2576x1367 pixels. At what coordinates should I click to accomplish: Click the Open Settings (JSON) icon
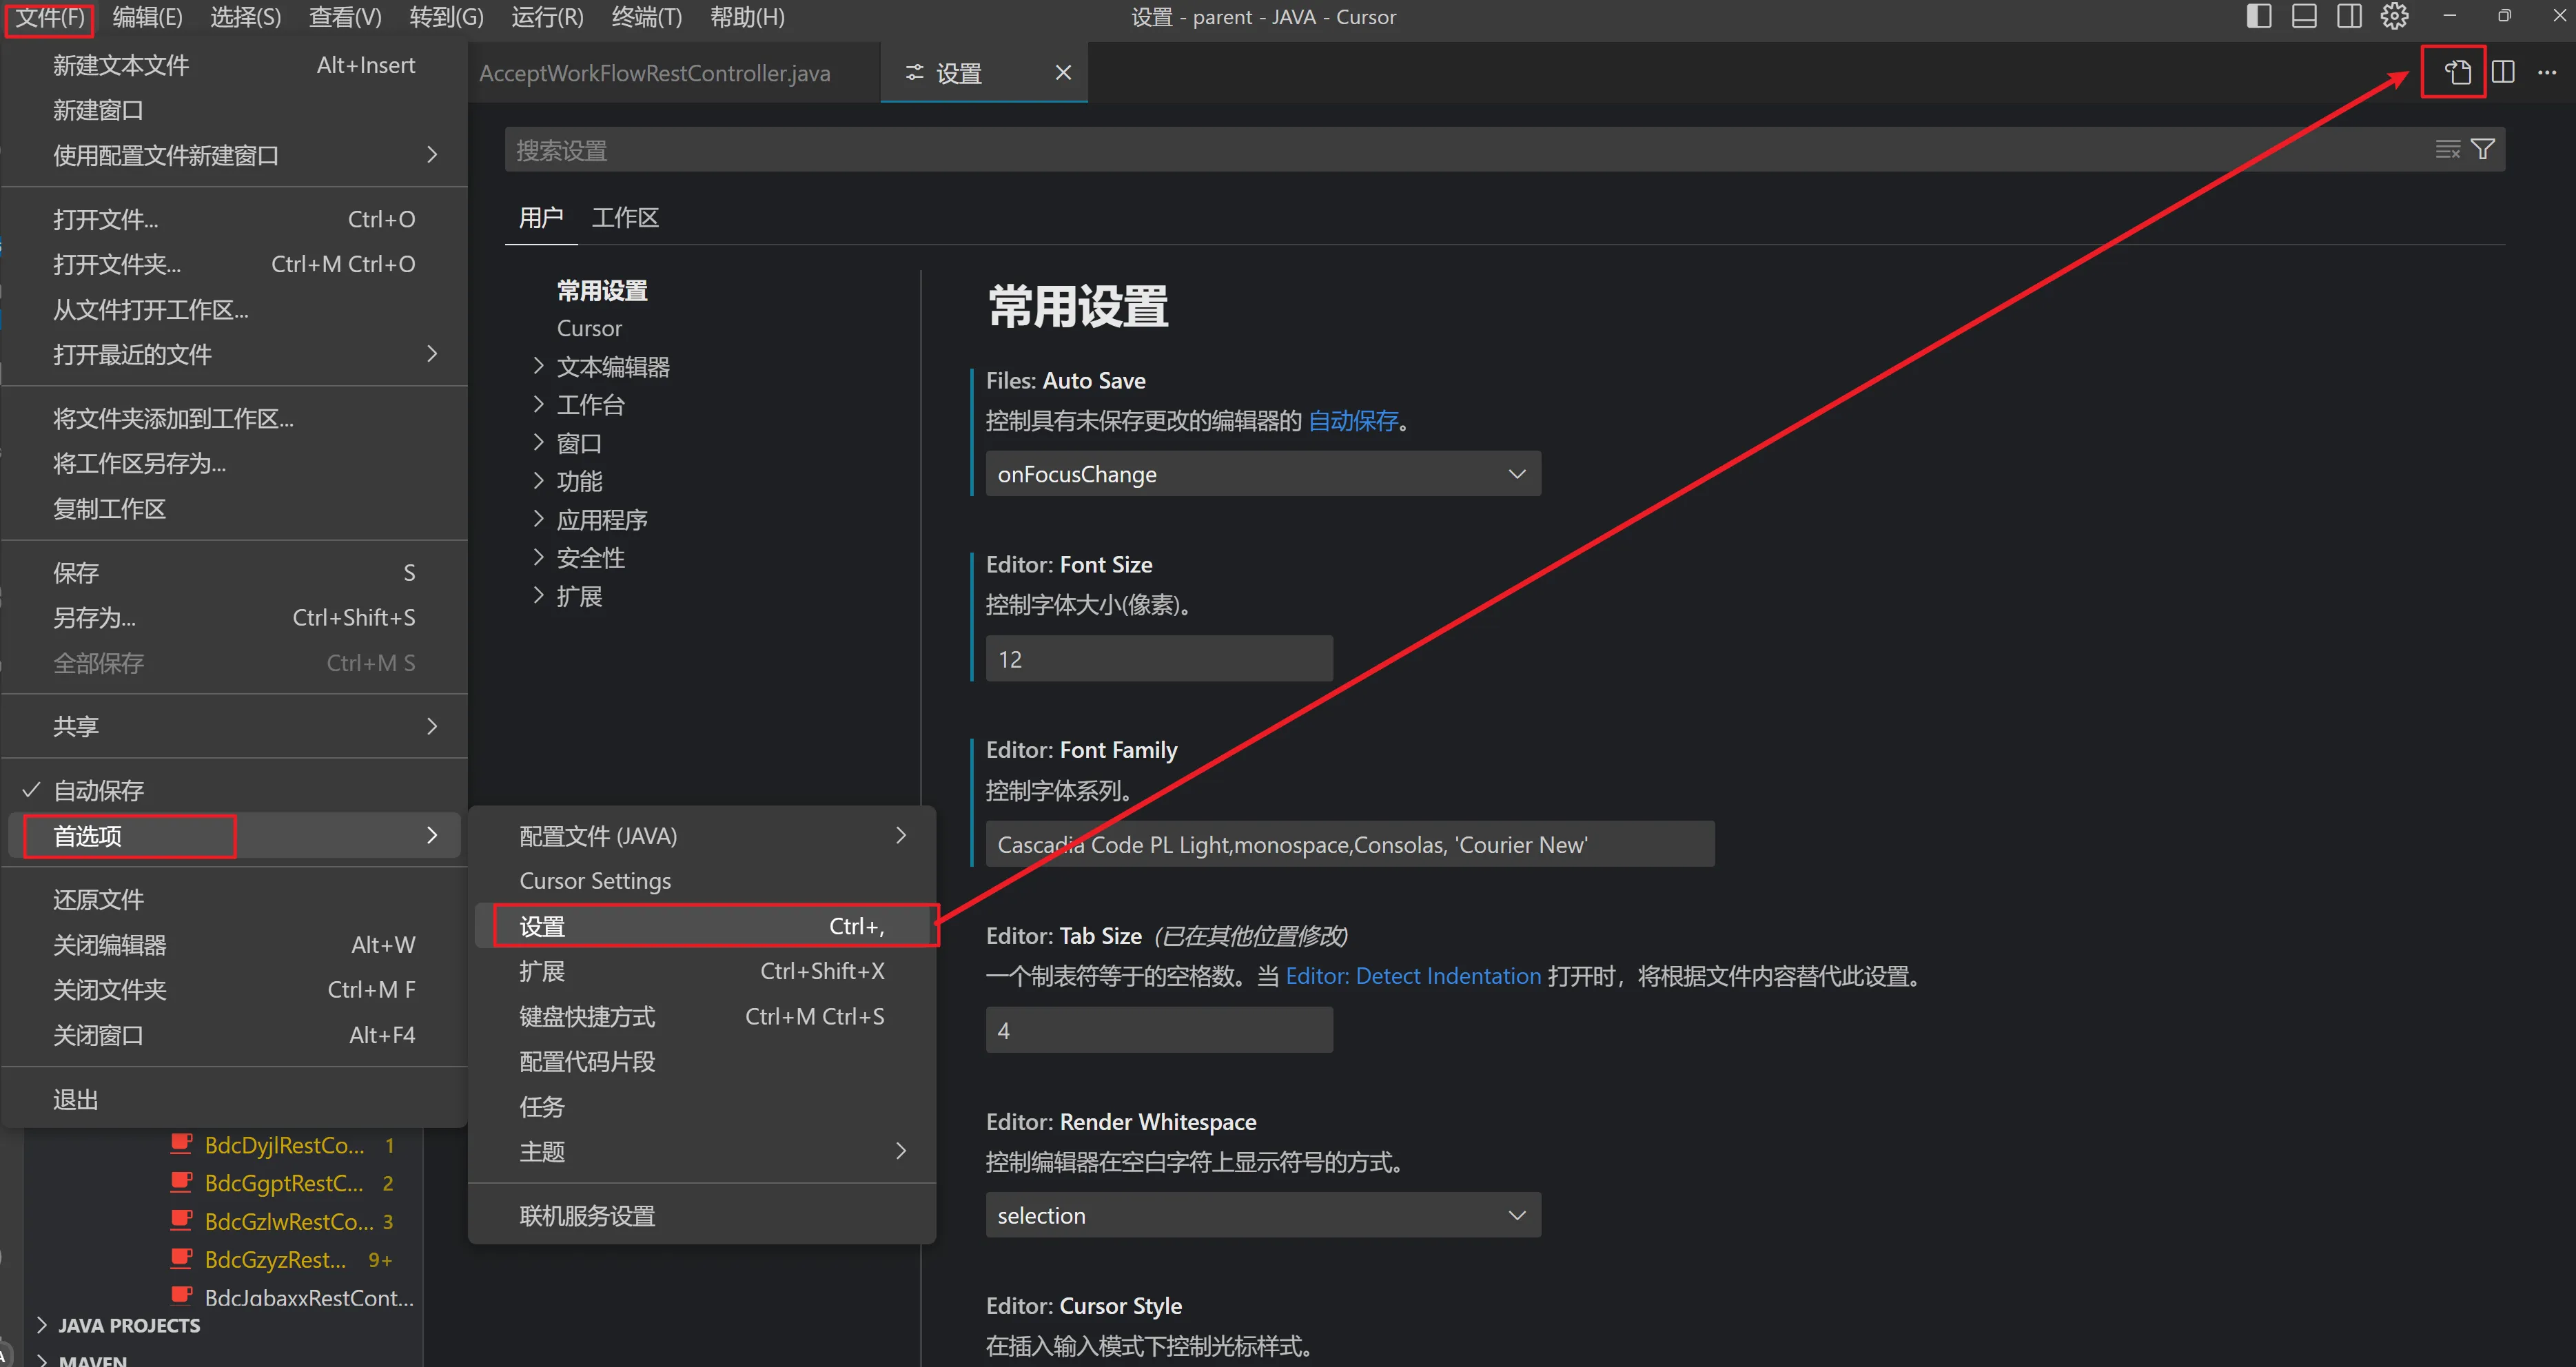2457,72
